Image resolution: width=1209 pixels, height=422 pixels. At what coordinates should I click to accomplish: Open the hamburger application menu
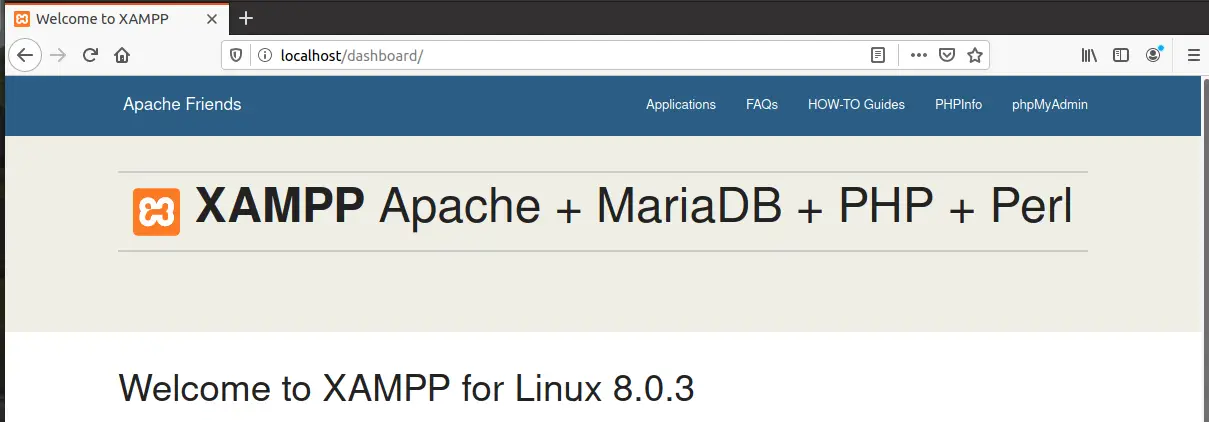(1193, 55)
